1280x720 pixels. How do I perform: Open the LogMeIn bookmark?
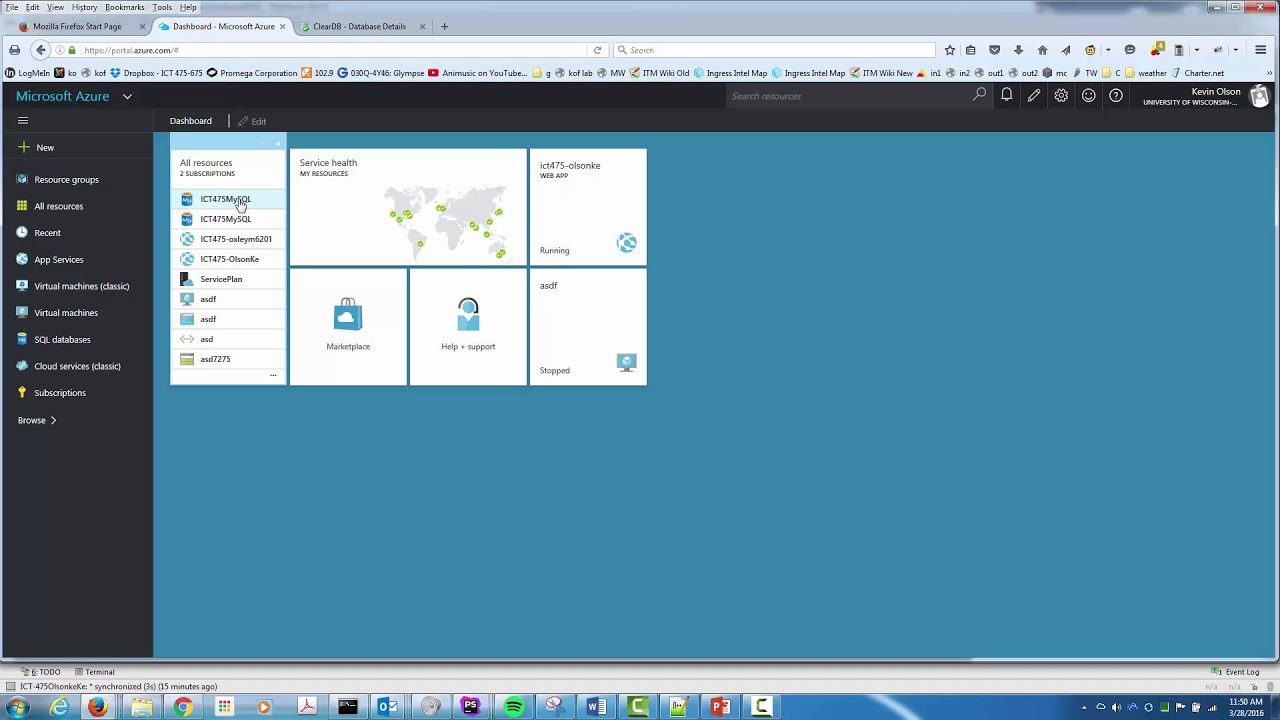pos(28,73)
